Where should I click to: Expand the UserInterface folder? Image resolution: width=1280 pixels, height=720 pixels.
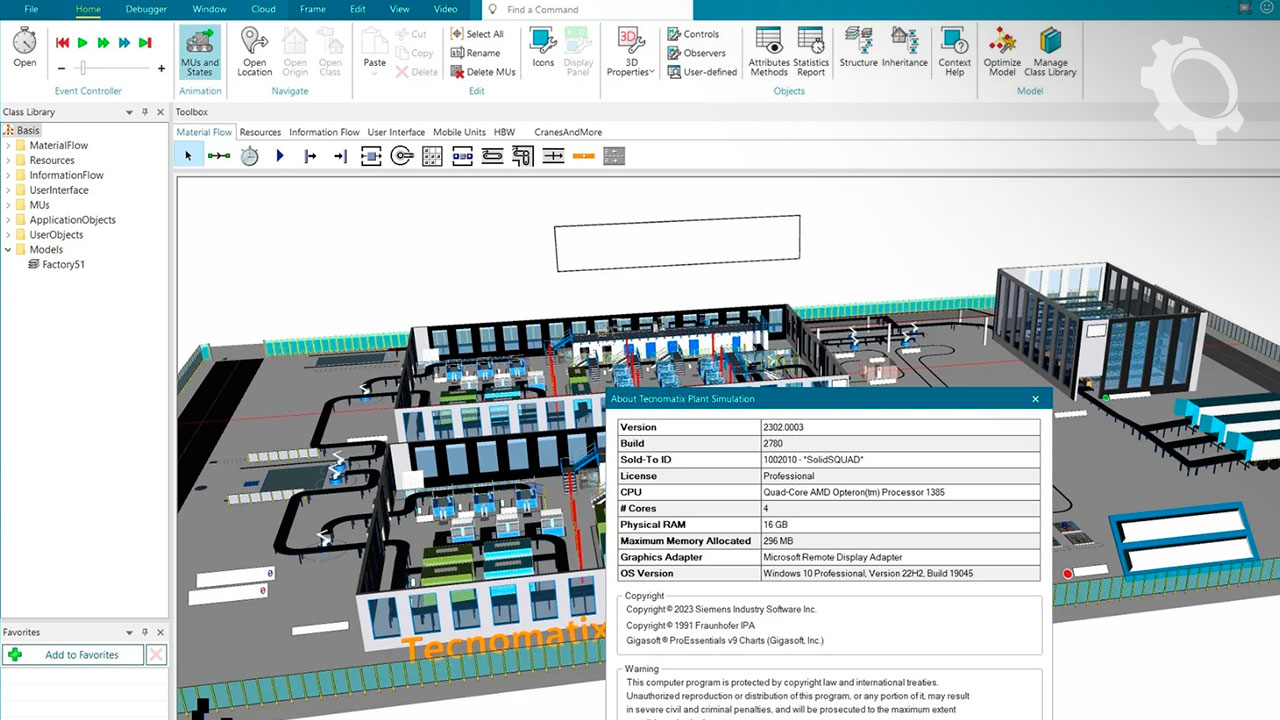[8, 191]
